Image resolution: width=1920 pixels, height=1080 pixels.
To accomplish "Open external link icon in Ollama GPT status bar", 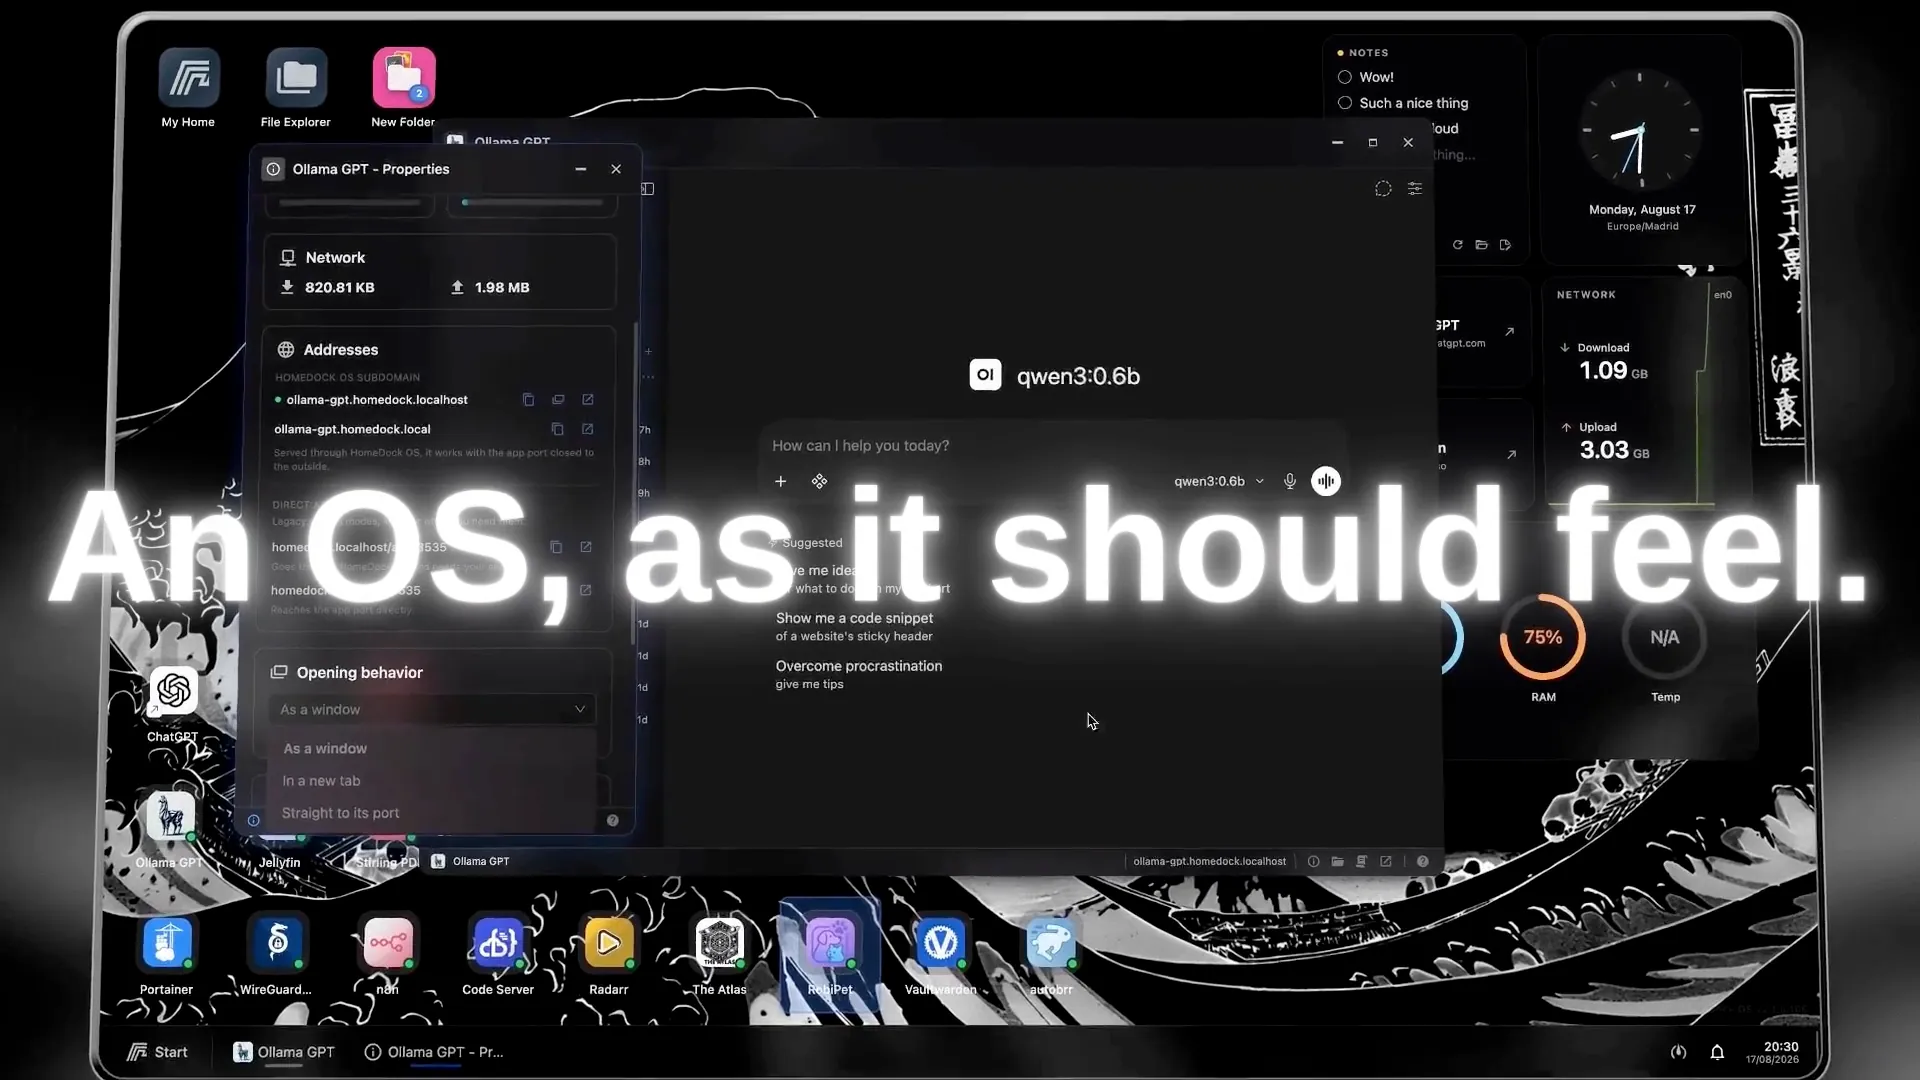I will [x=1386, y=861].
